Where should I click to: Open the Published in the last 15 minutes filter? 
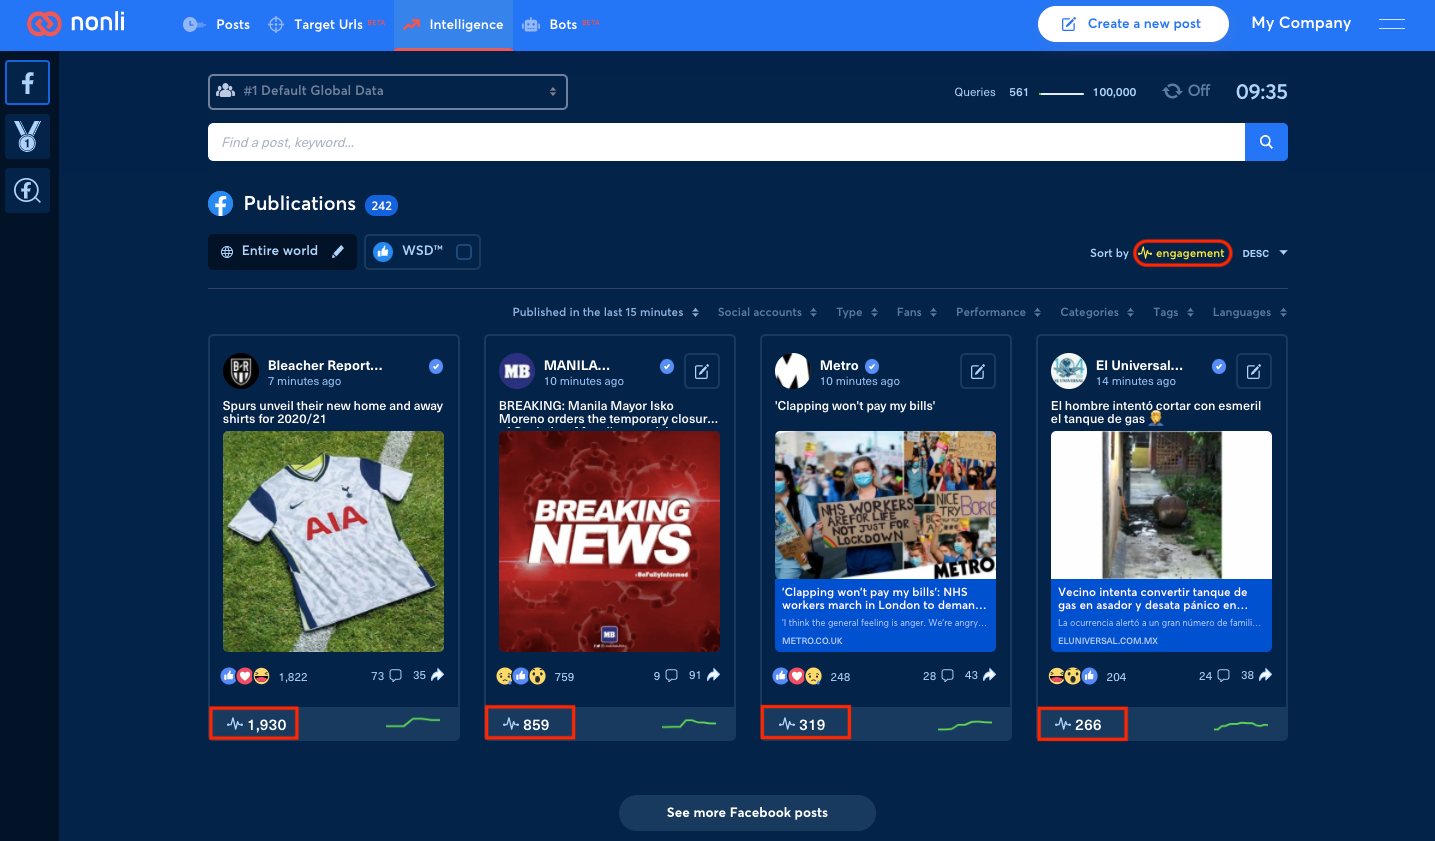pos(606,313)
